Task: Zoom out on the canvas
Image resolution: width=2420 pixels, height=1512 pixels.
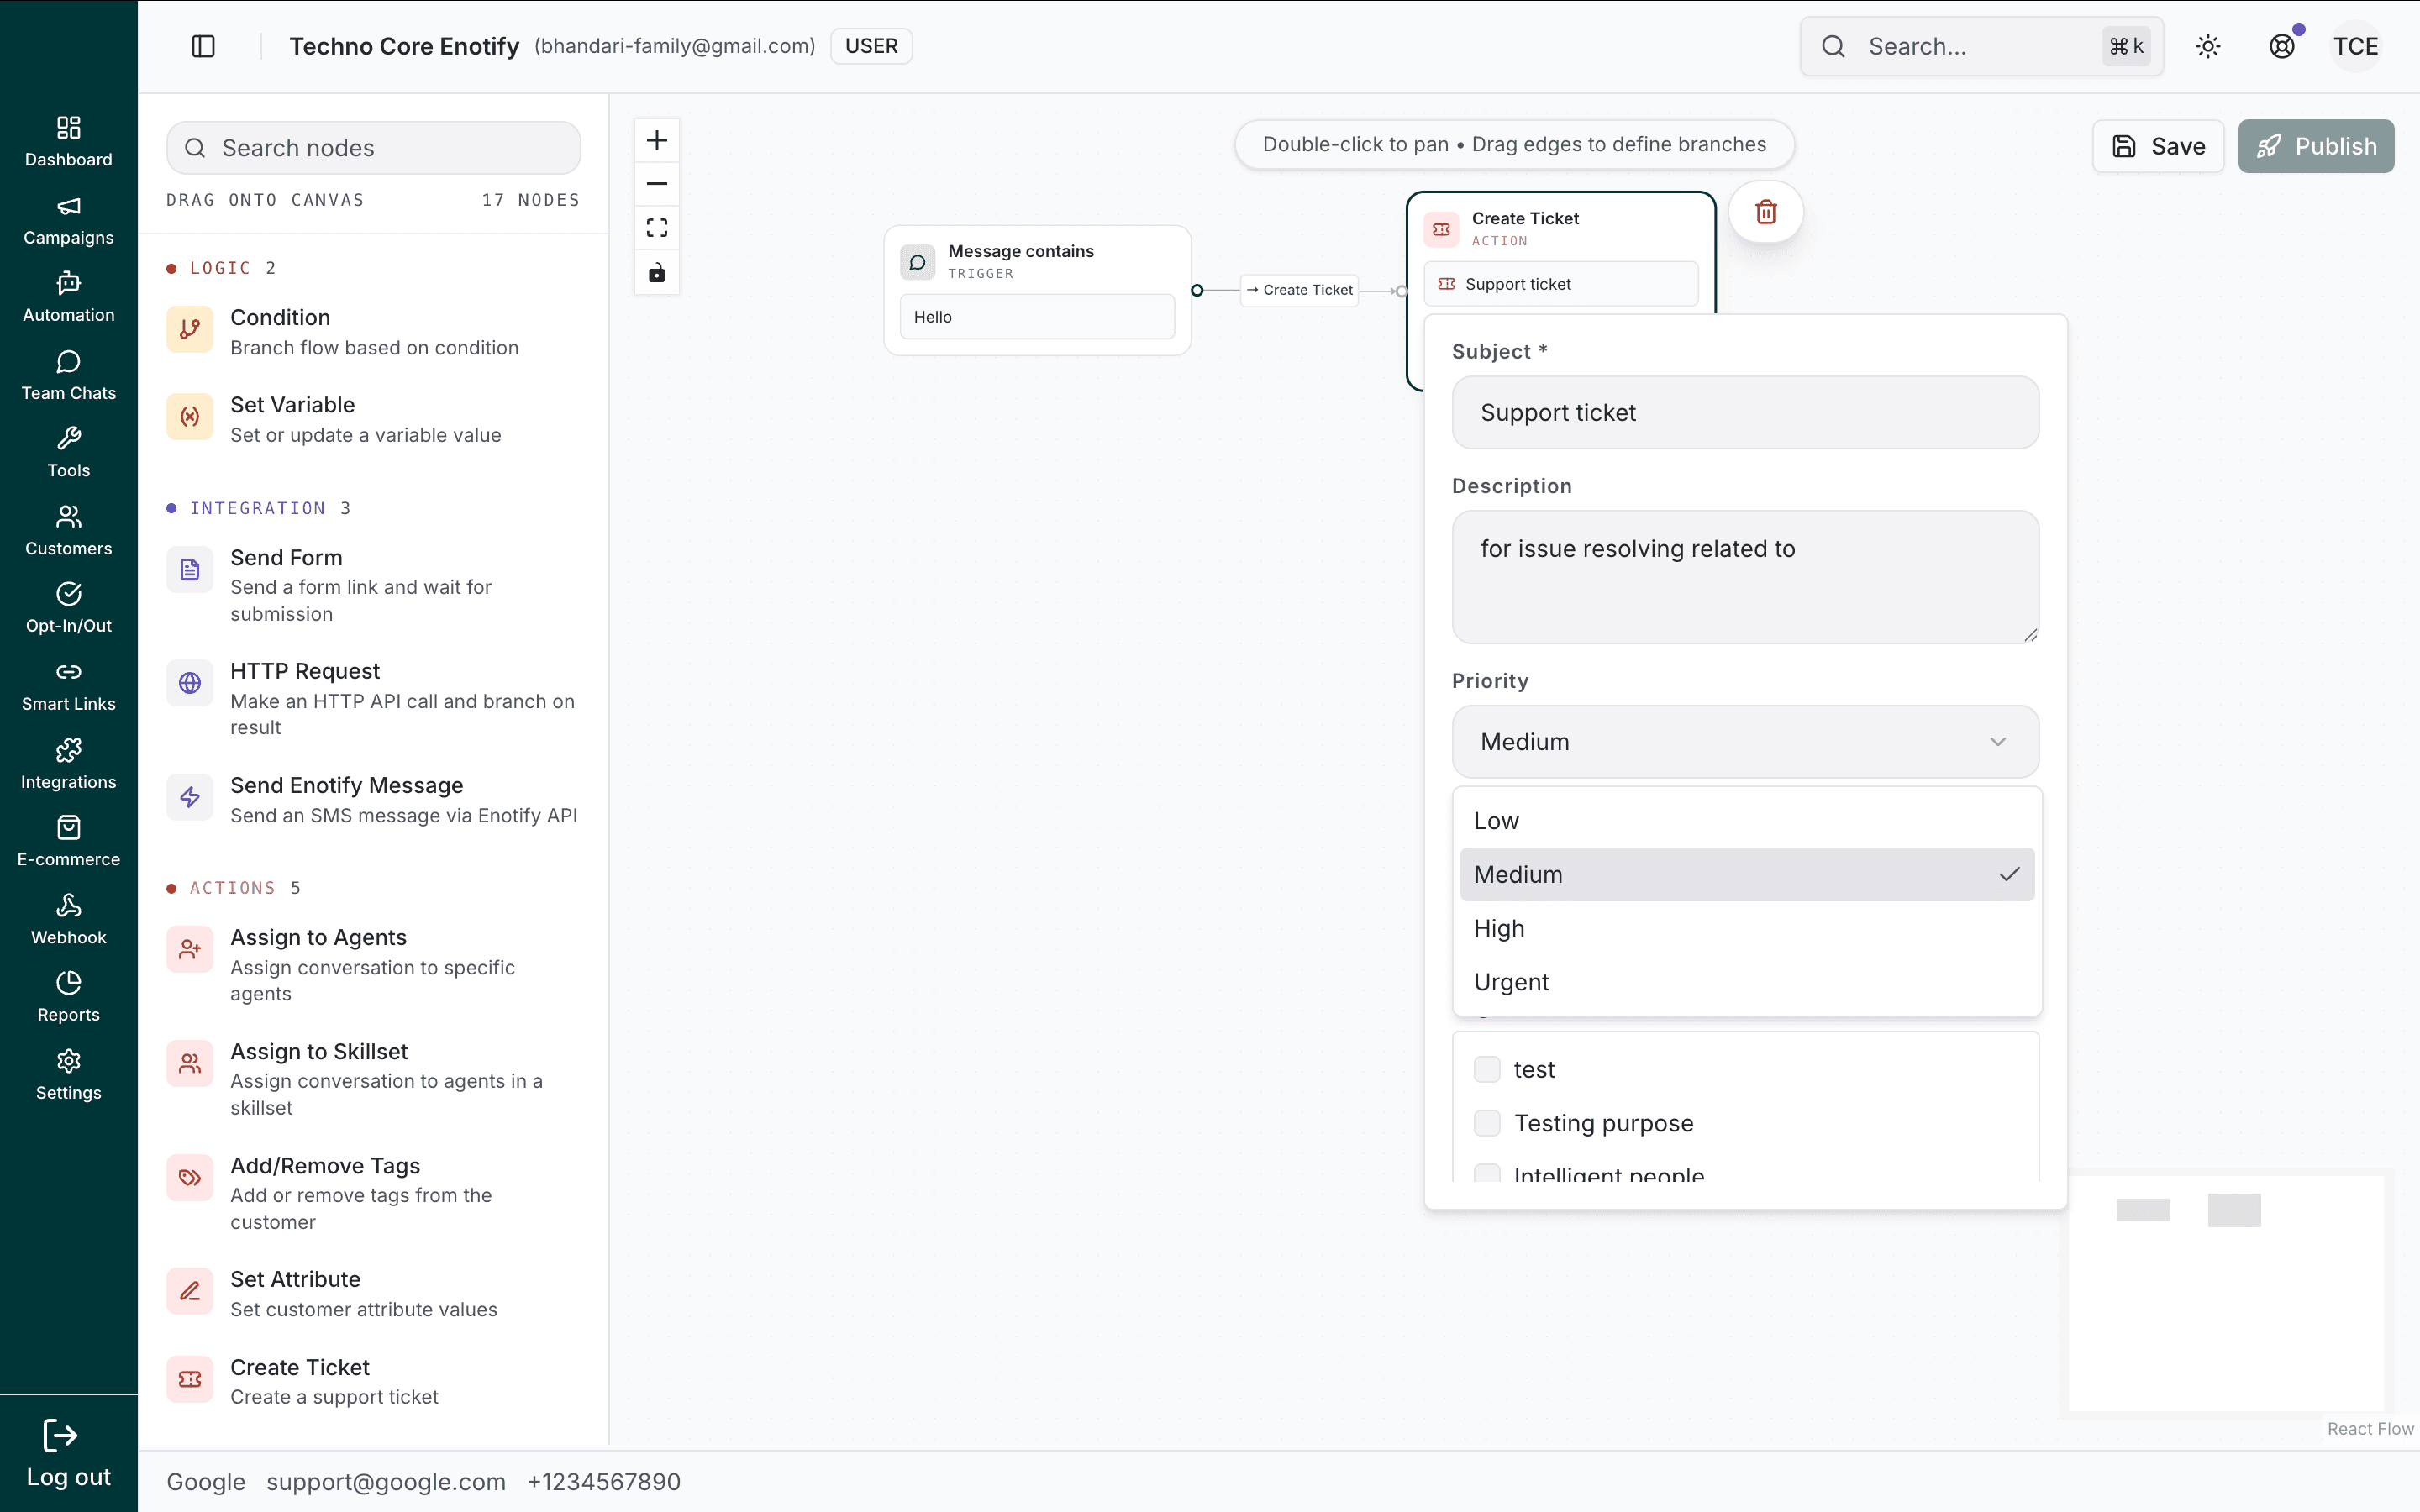Action: pos(657,184)
